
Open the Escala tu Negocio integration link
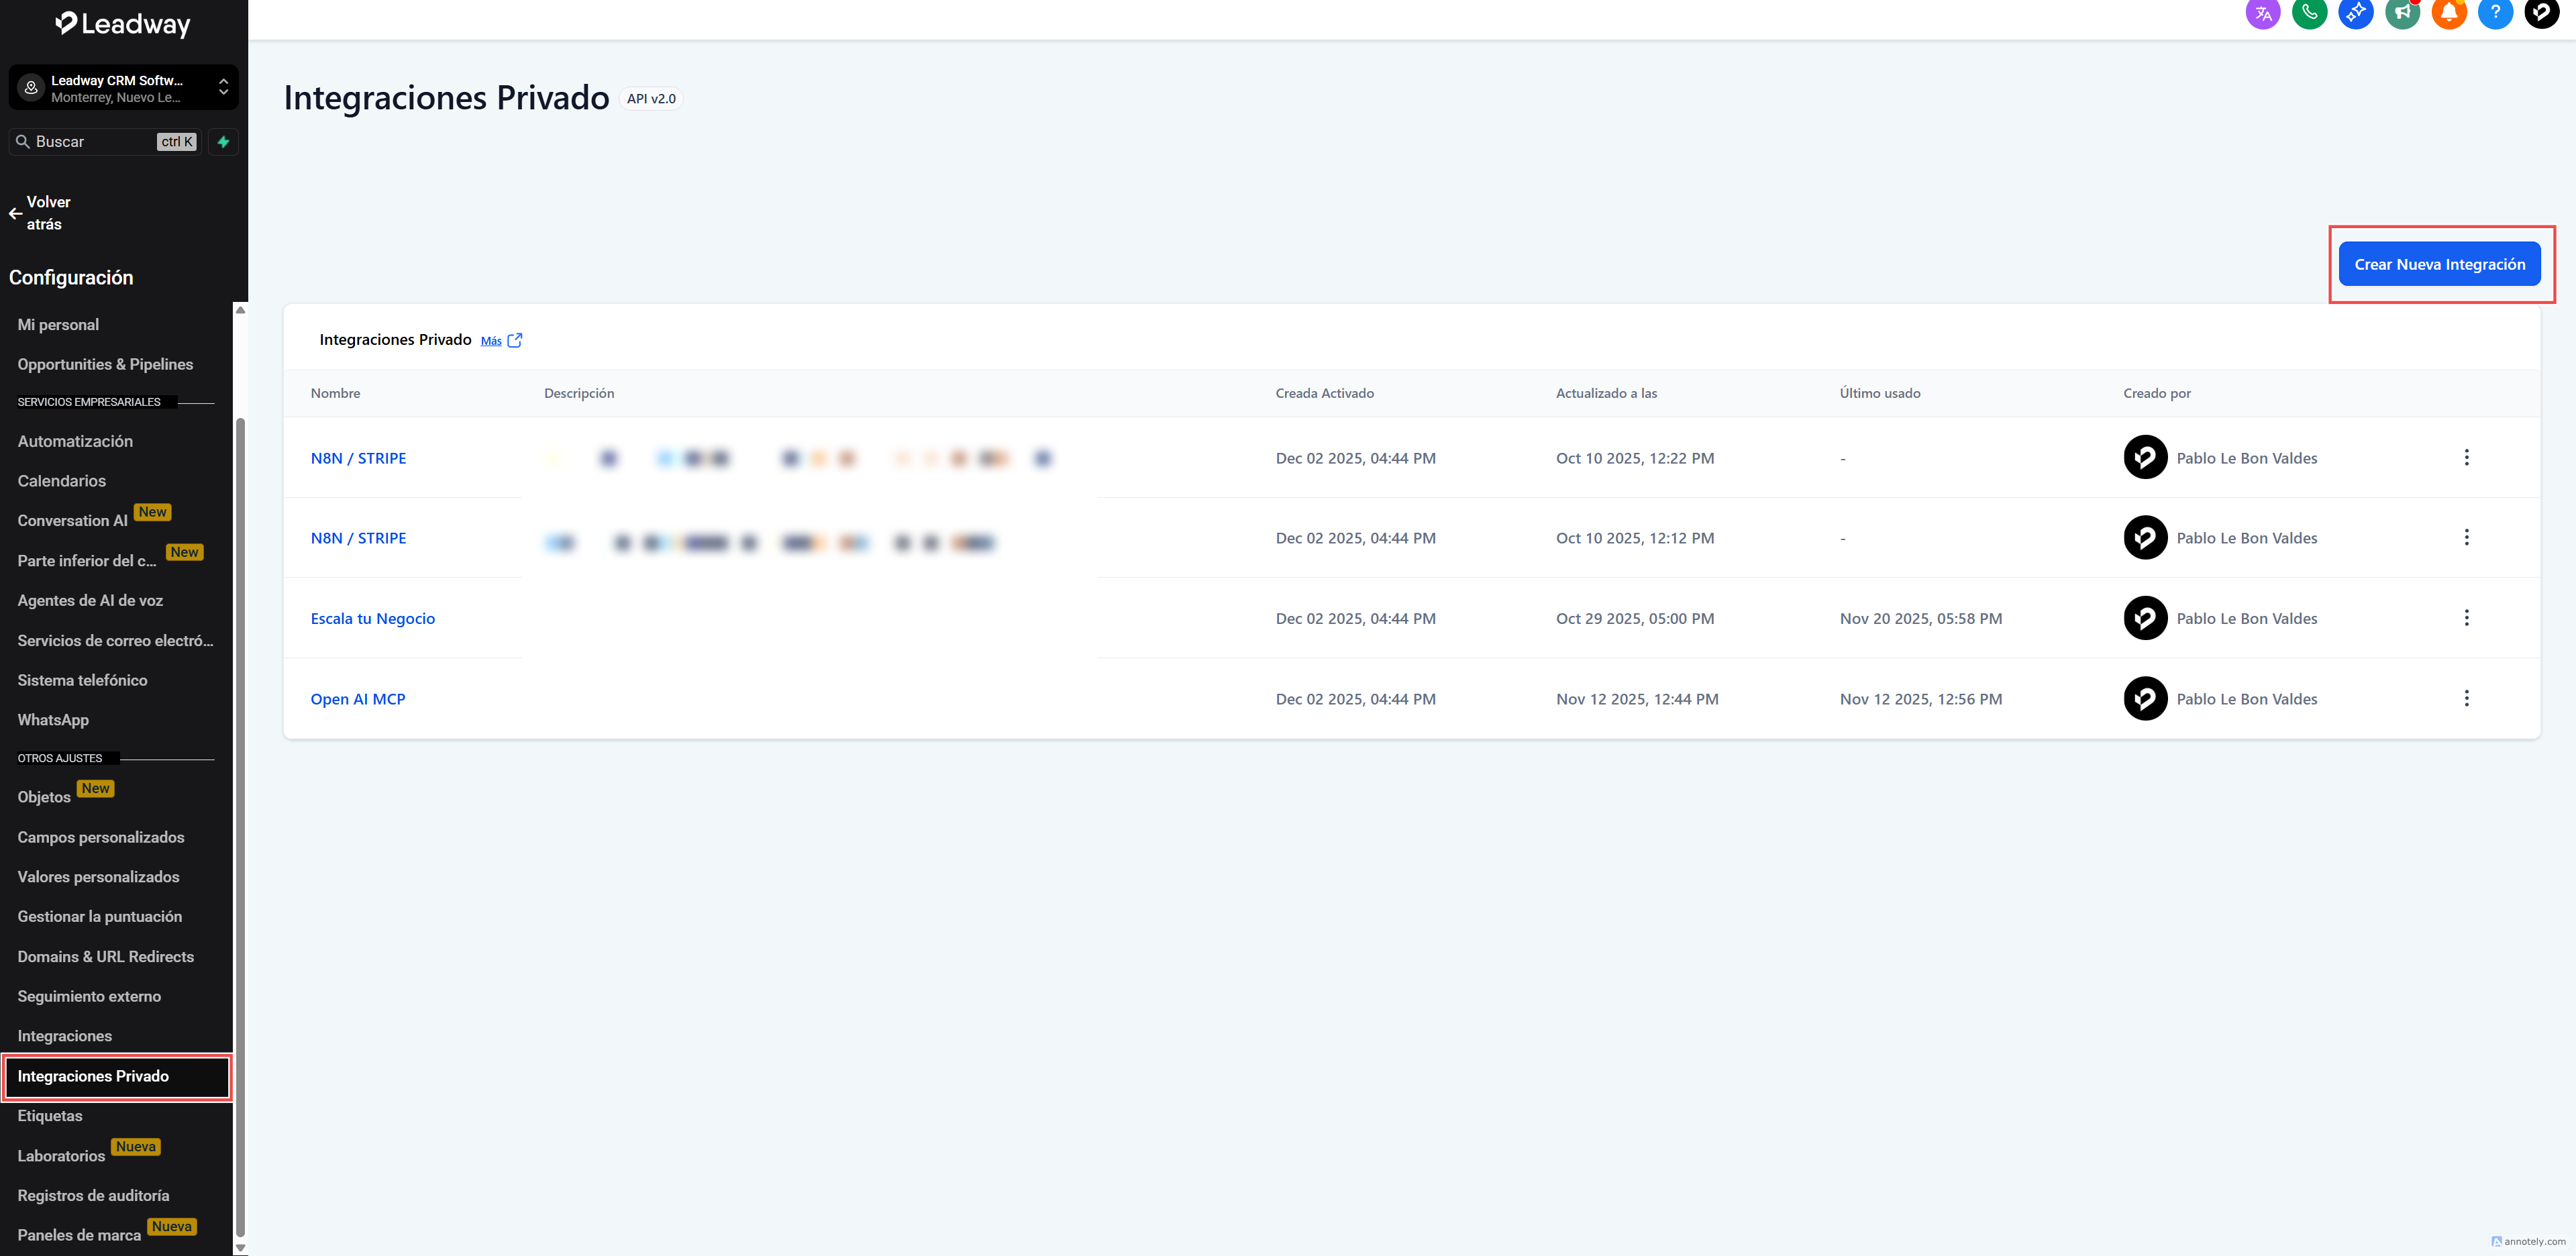[372, 619]
